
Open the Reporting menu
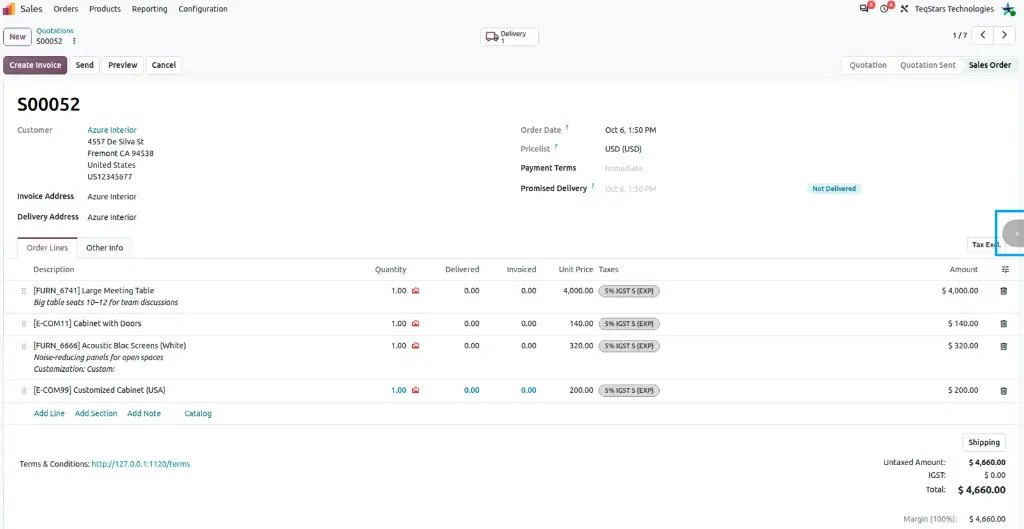150,9
